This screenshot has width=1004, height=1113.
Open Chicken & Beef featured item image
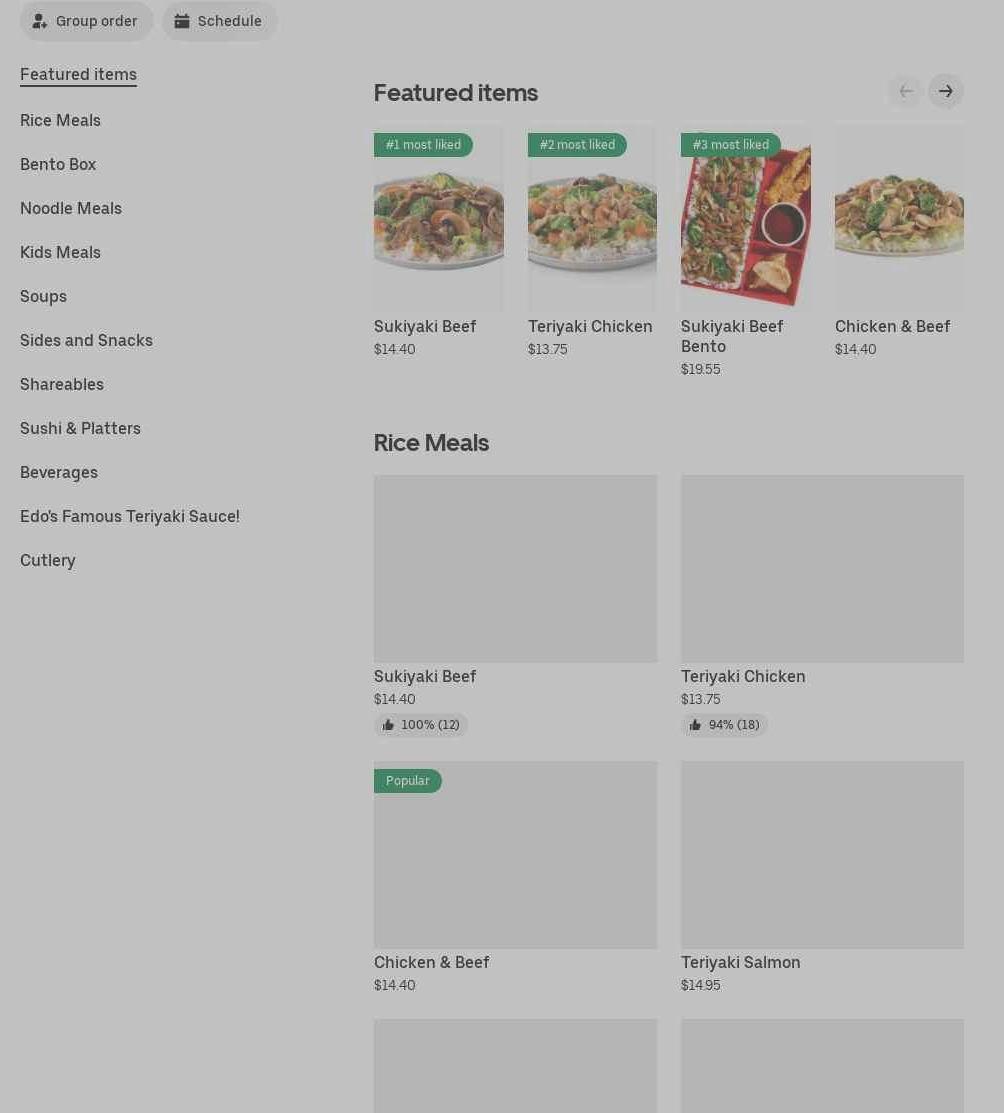click(x=899, y=215)
